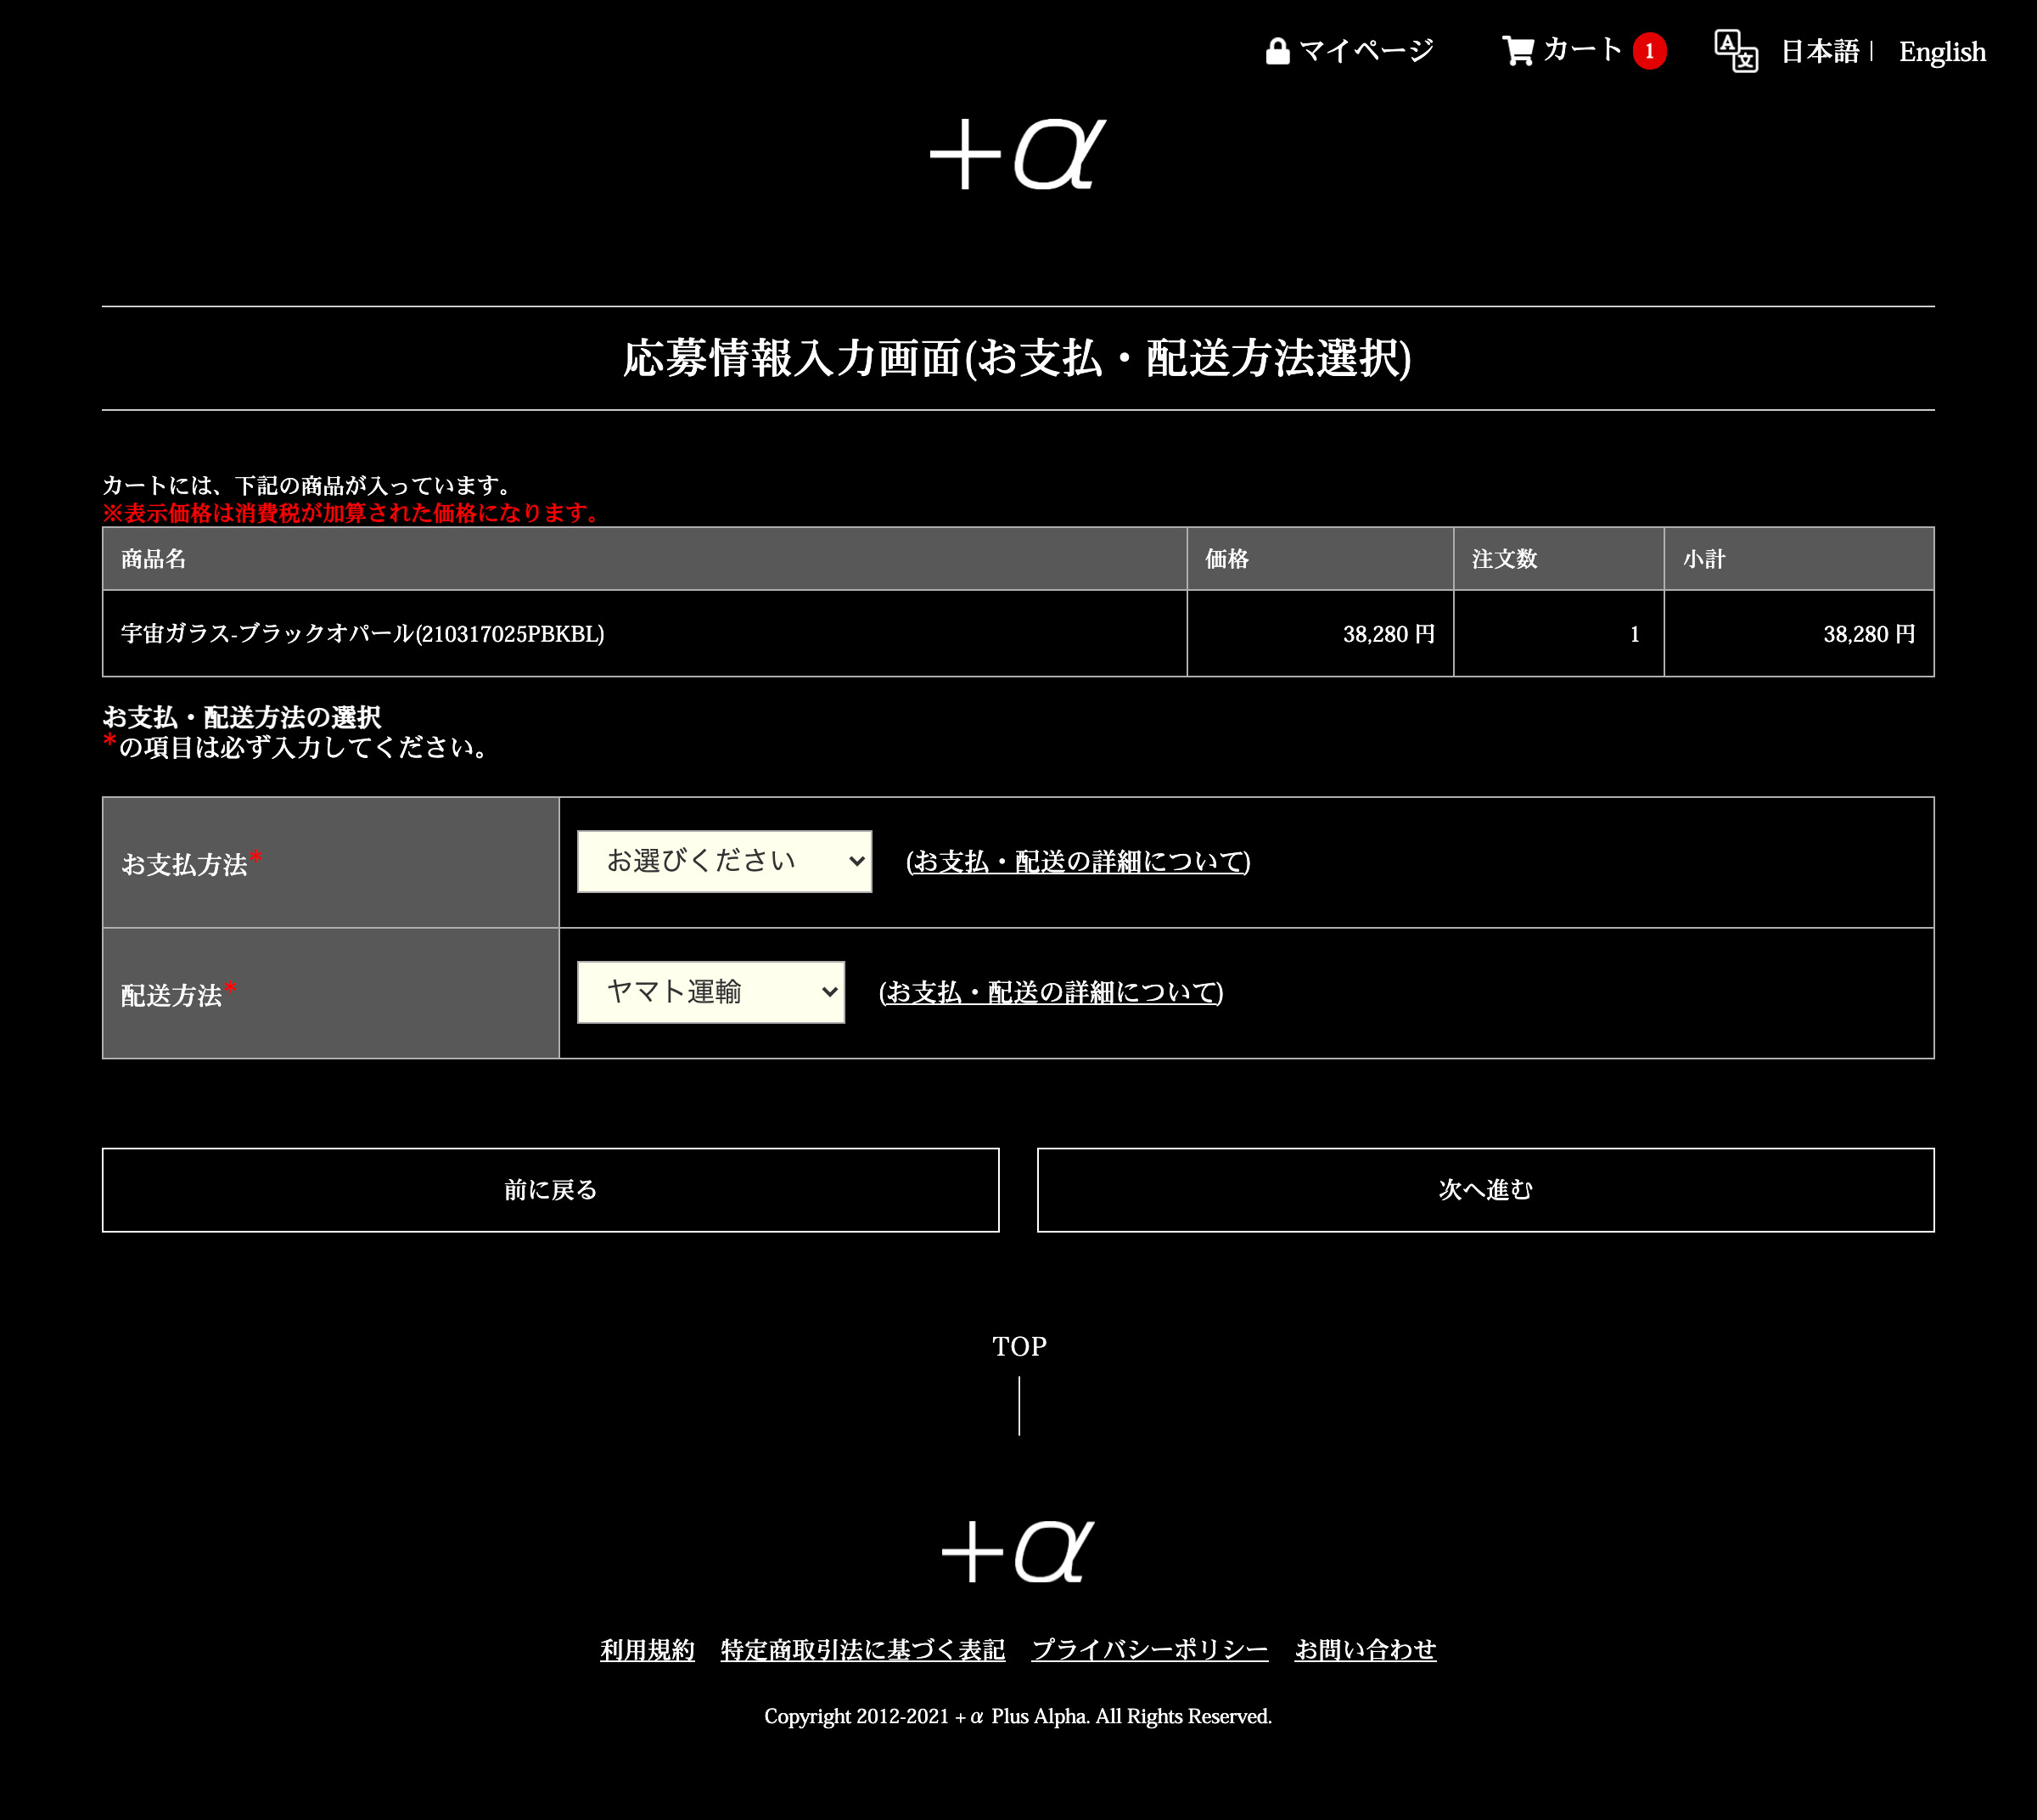Select ヤマト運輸 from delivery dropdown
Image resolution: width=2037 pixels, height=1820 pixels.
pos(711,992)
